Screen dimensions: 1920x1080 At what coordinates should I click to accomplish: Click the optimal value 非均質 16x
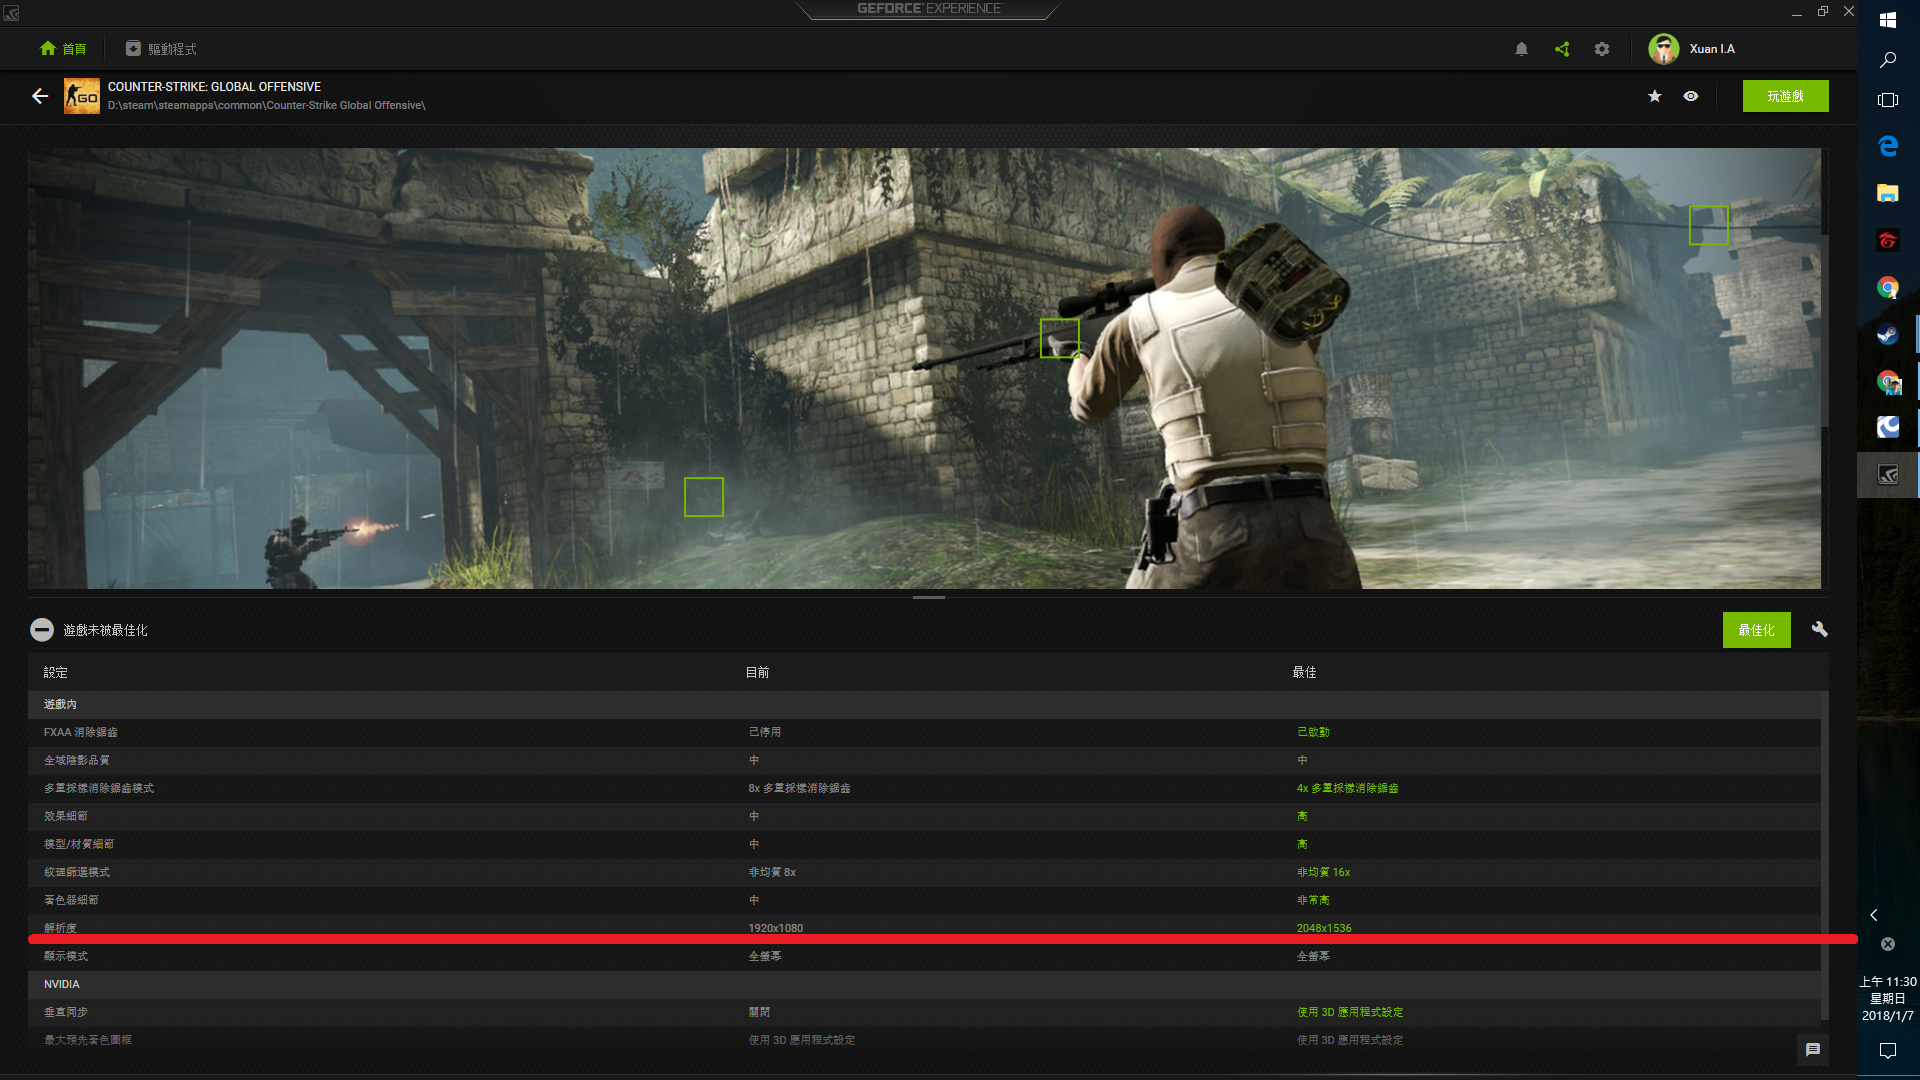click(x=1323, y=872)
